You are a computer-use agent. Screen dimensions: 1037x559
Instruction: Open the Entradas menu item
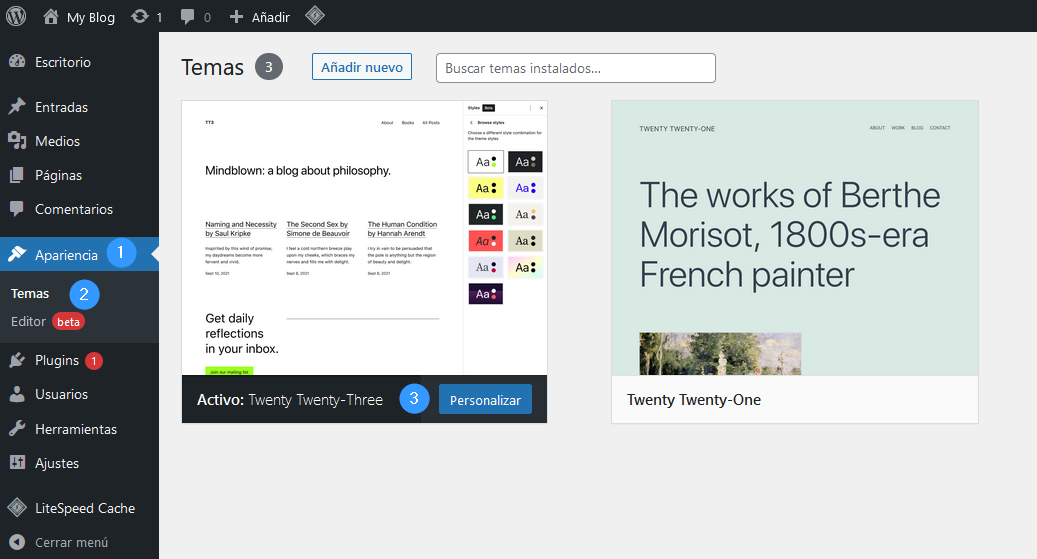pyautogui.click(x=79, y=107)
